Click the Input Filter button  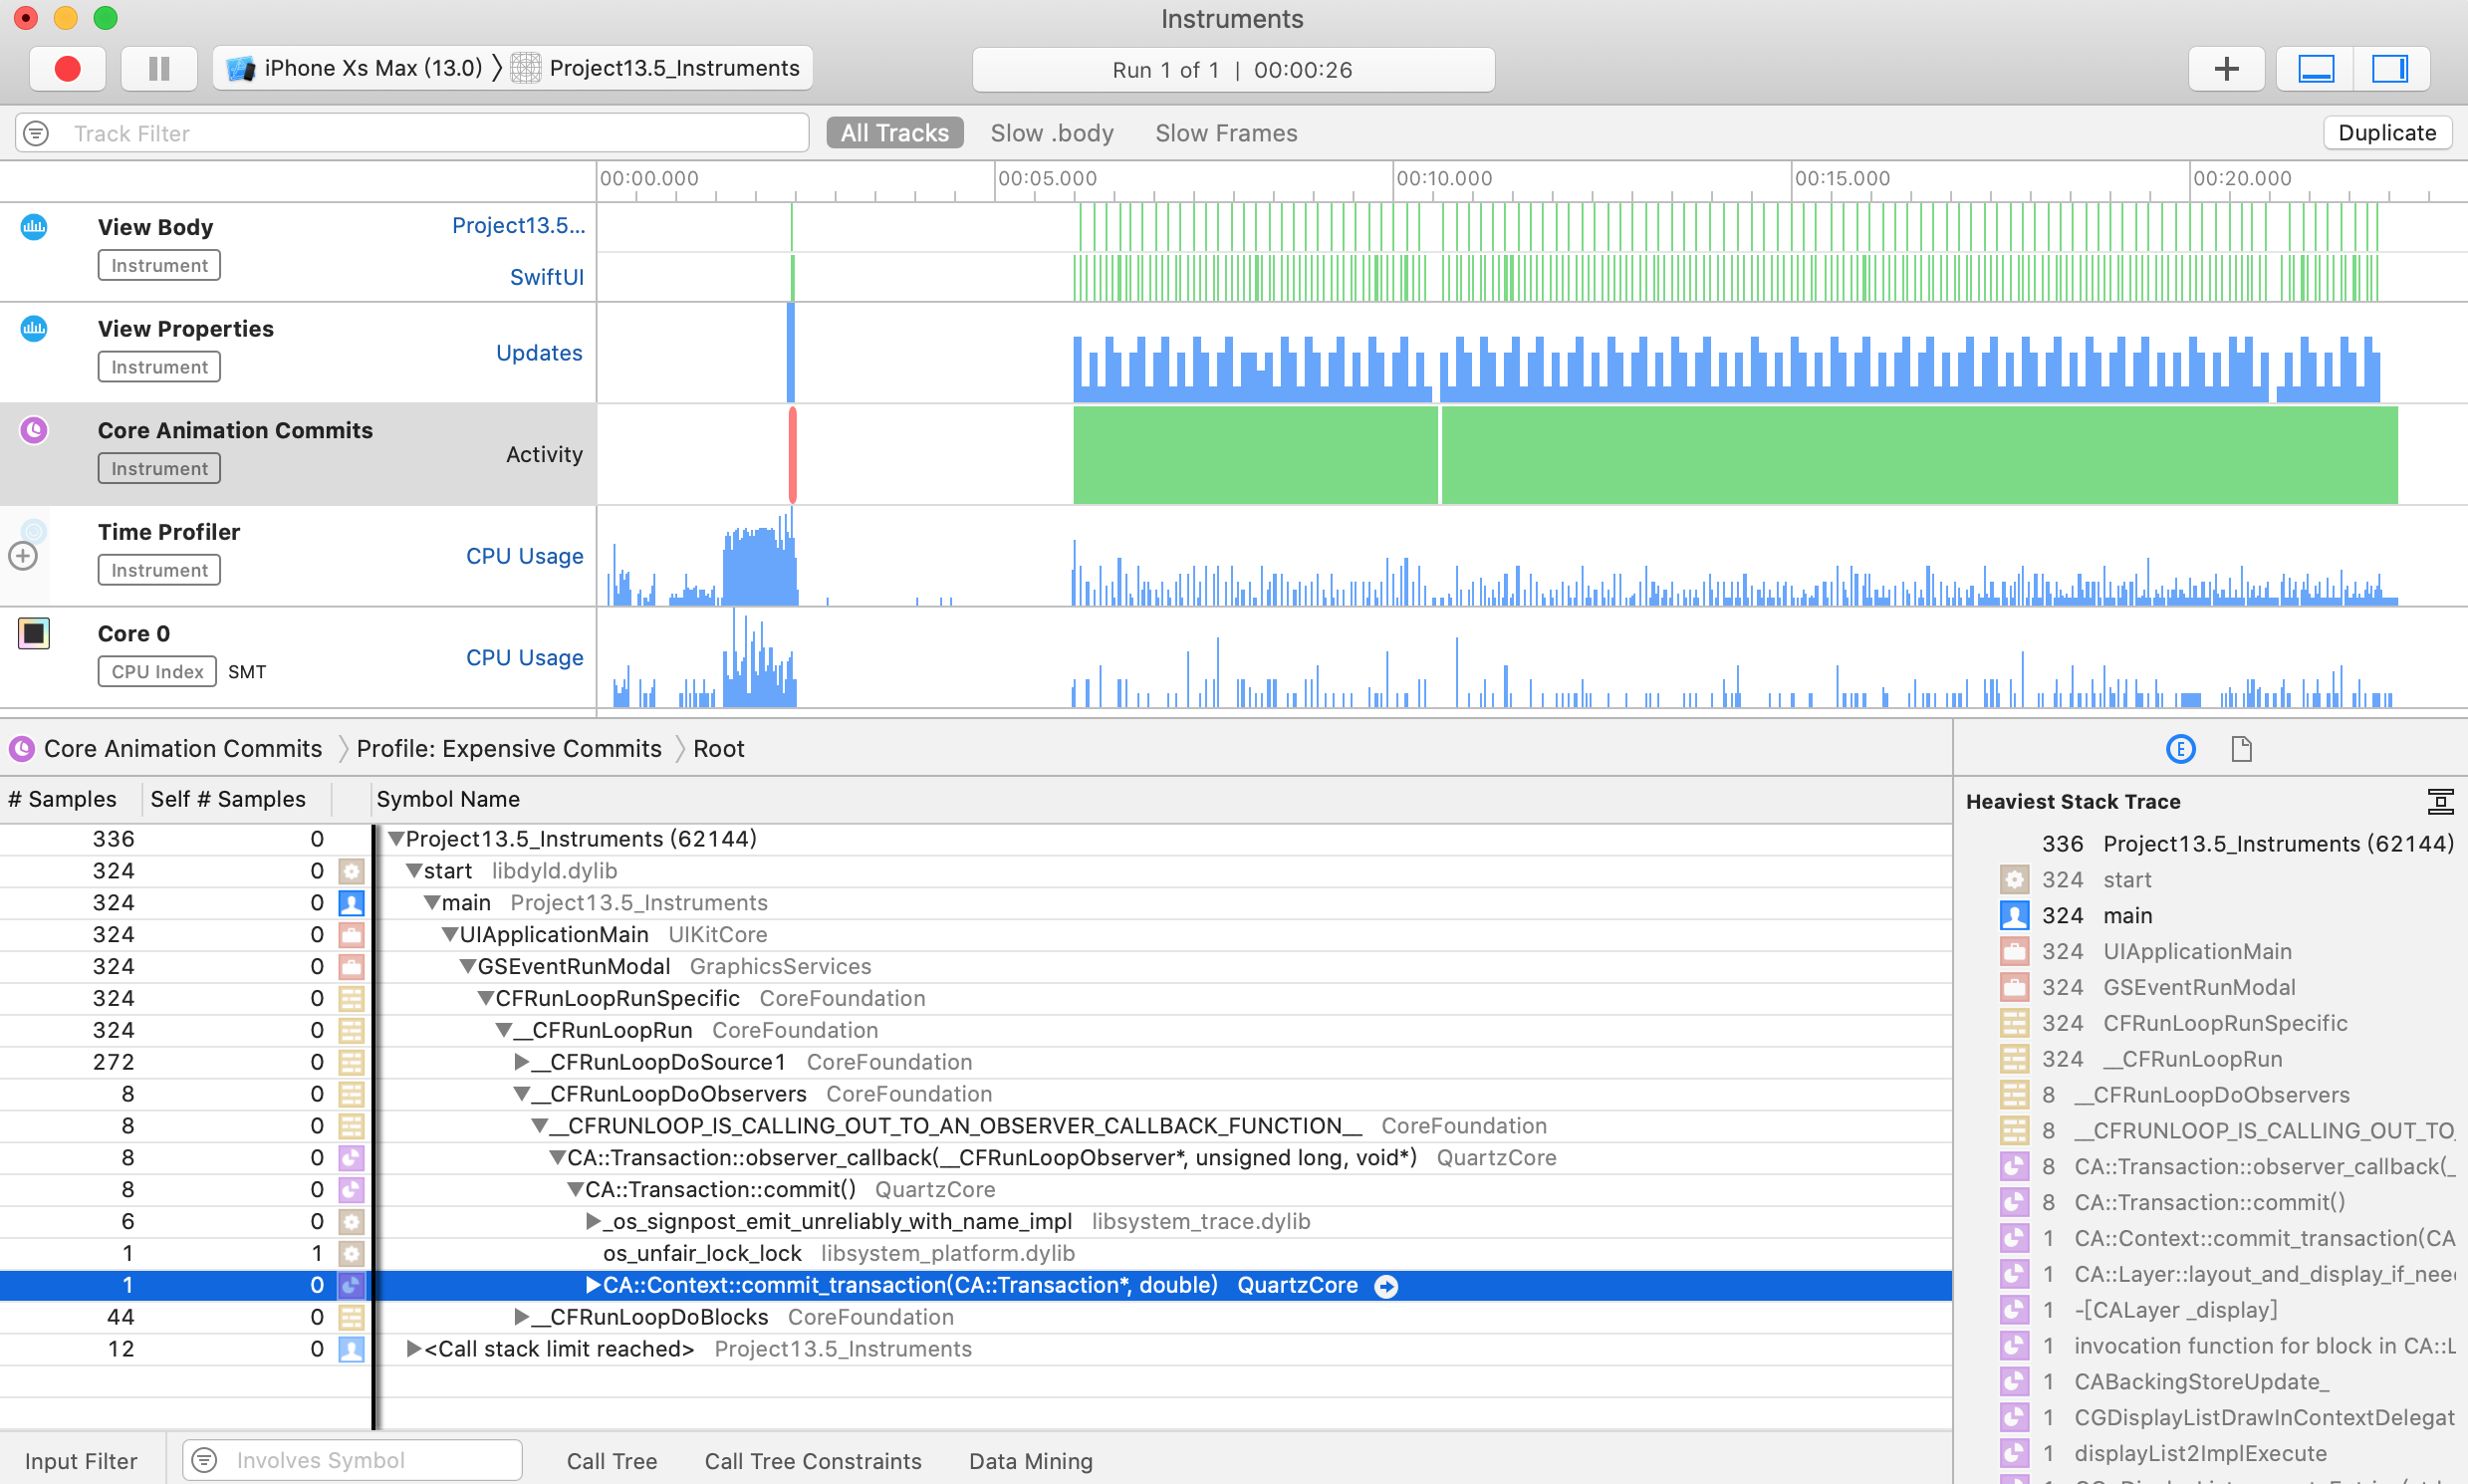(81, 1461)
